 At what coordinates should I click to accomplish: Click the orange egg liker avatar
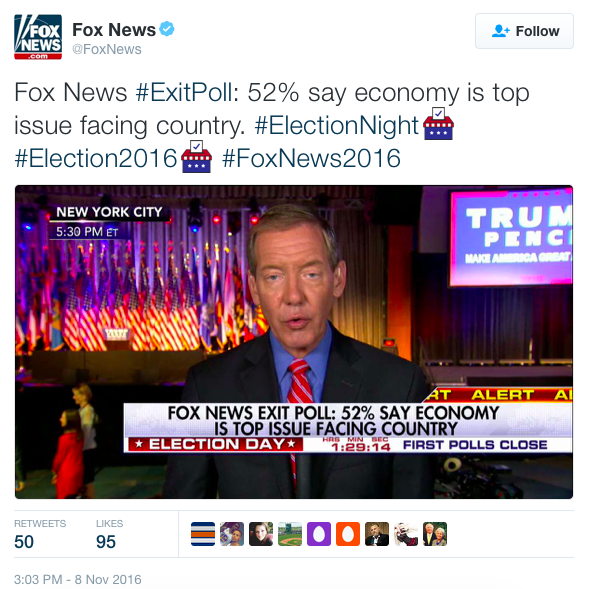(348, 534)
